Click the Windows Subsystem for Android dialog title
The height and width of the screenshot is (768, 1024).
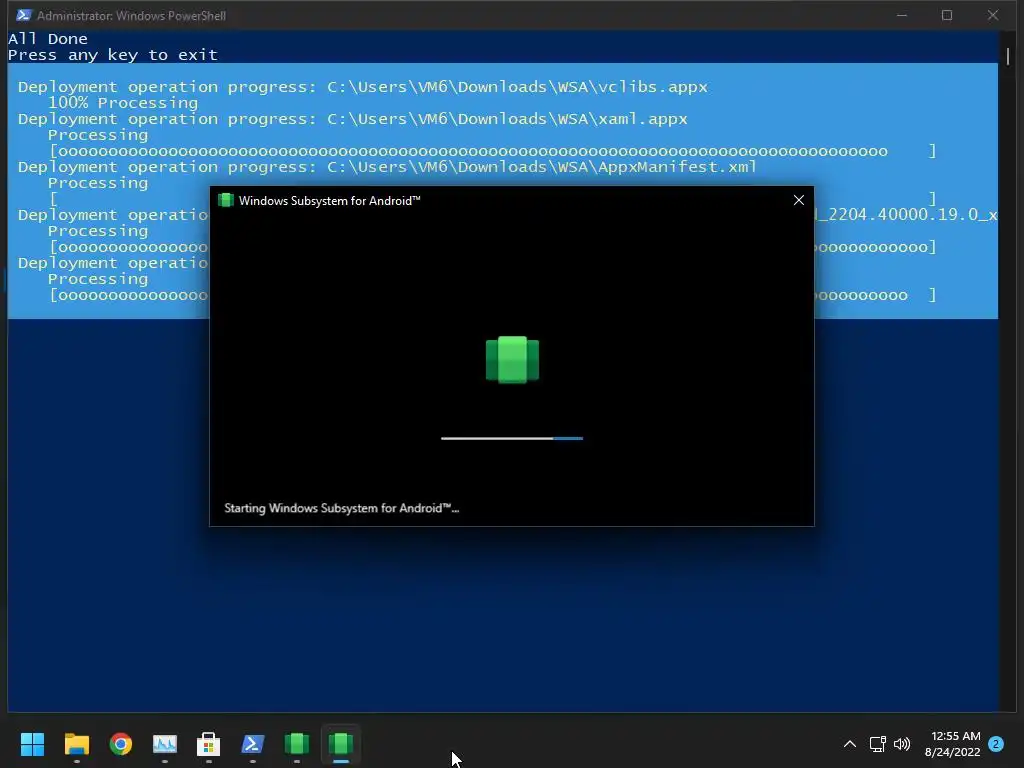coord(330,200)
